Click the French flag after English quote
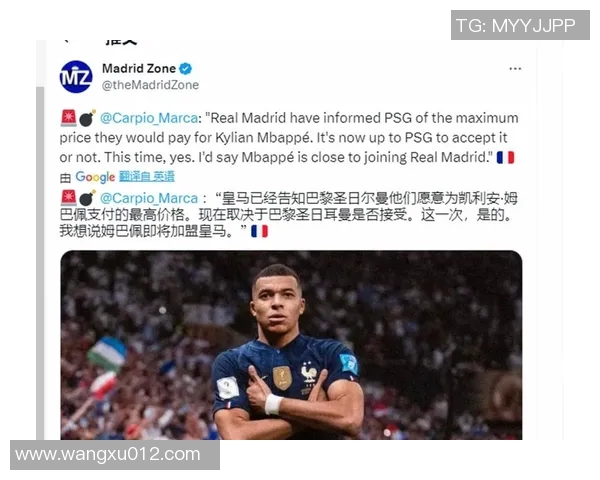This screenshot has height=480, width=600. pos(505,158)
